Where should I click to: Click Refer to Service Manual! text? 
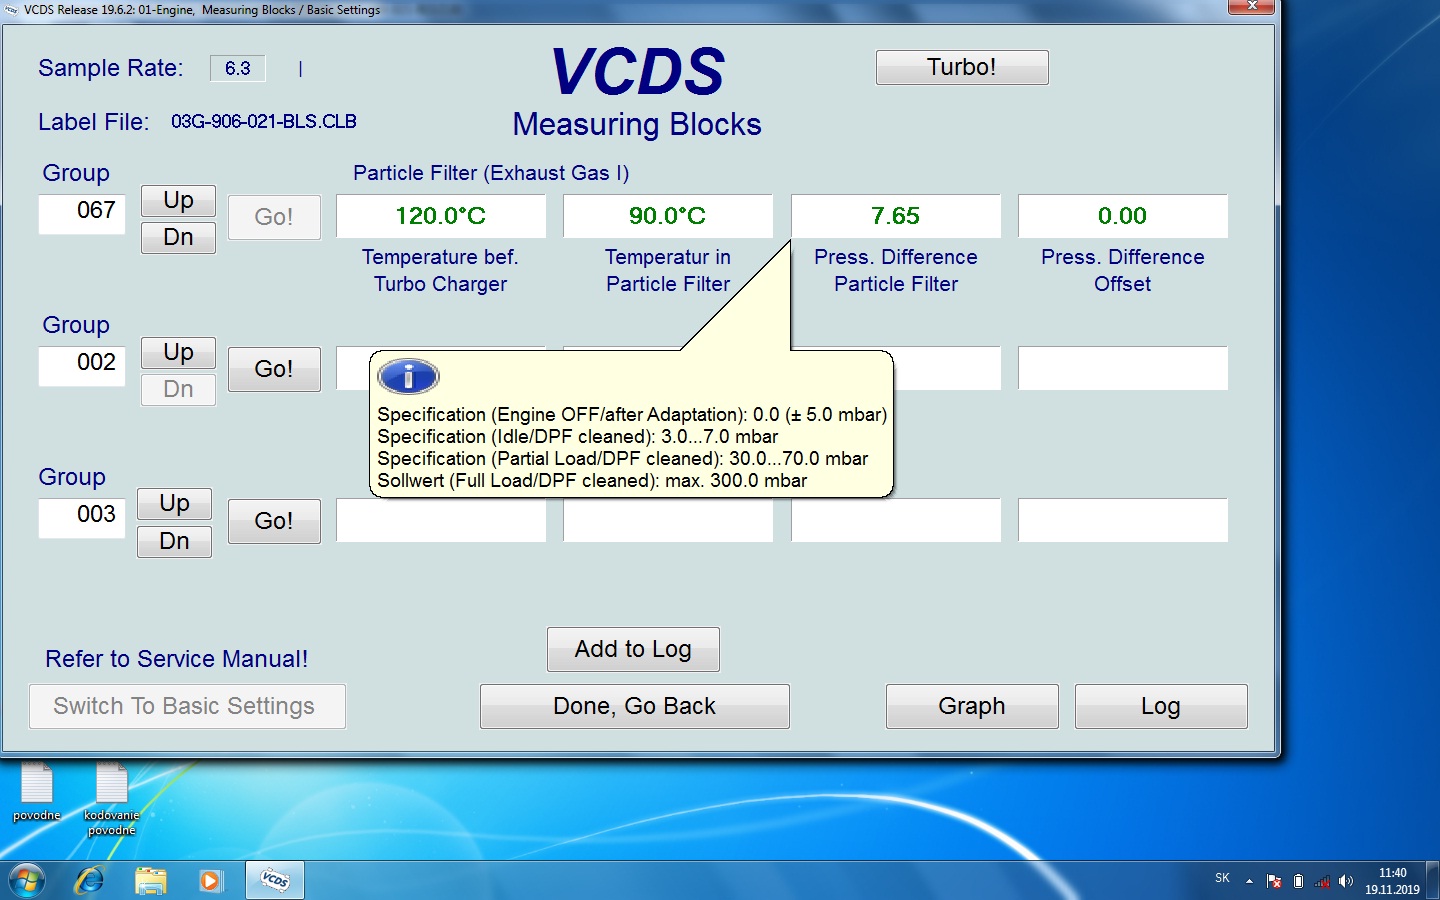(x=177, y=659)
